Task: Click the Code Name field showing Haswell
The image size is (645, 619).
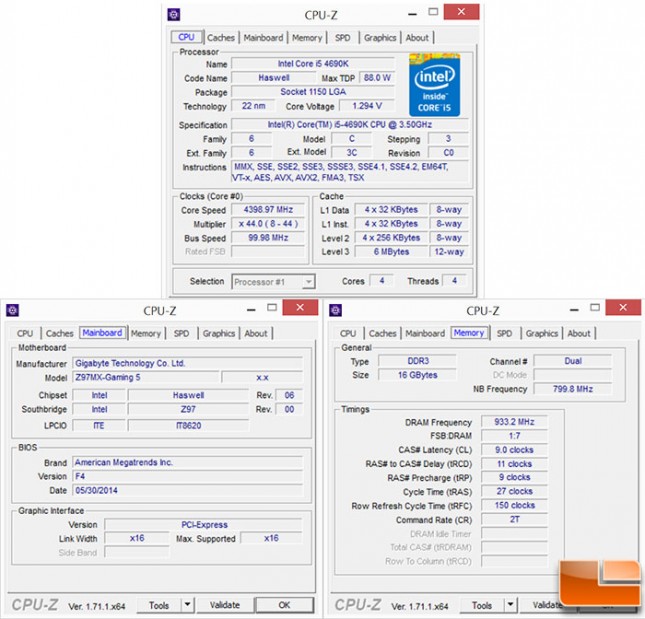Action: click(x=274, y=78)
